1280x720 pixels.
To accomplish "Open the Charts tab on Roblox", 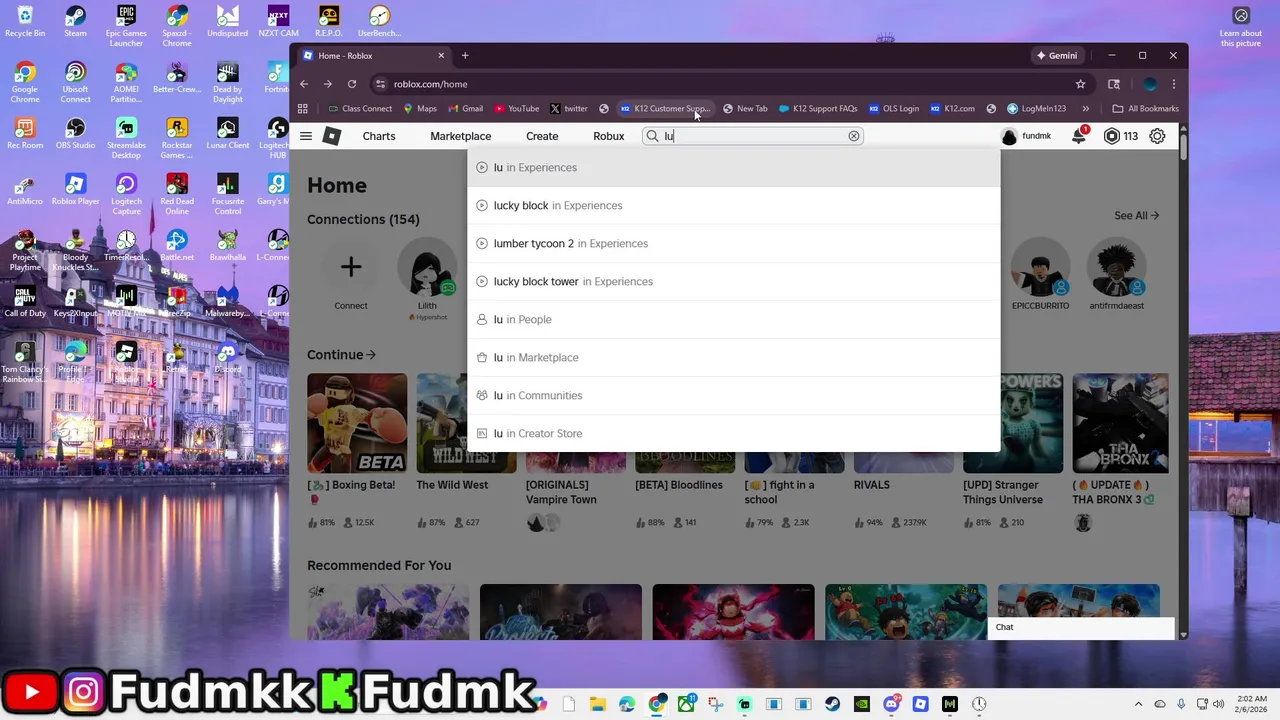I will tap(379, 136).
